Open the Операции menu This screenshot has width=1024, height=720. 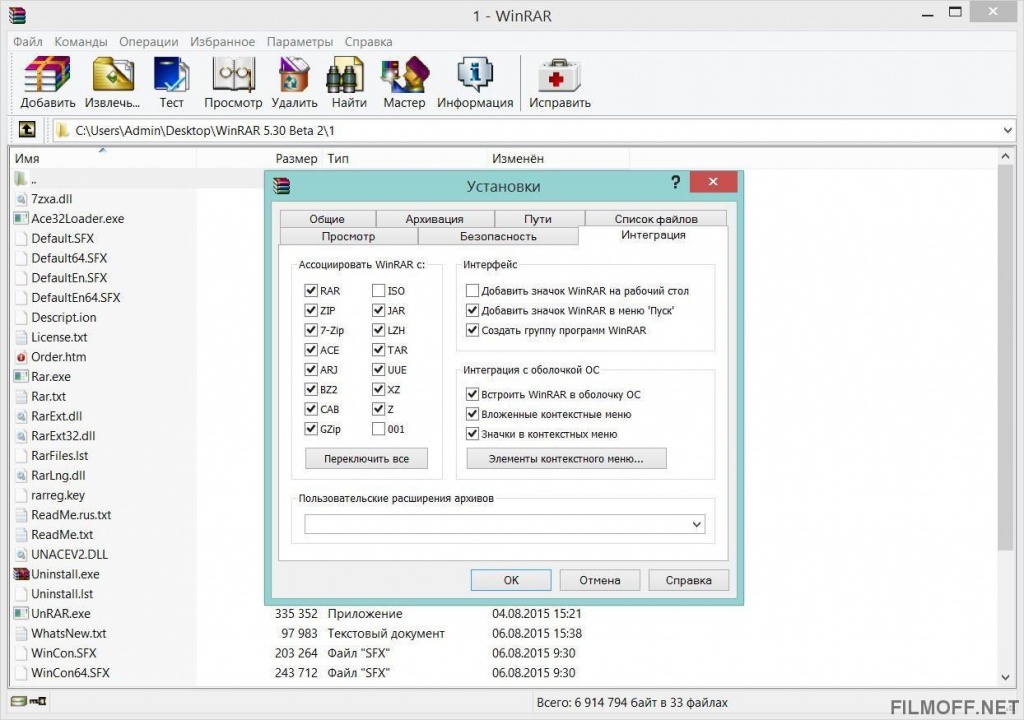(148, 41)
